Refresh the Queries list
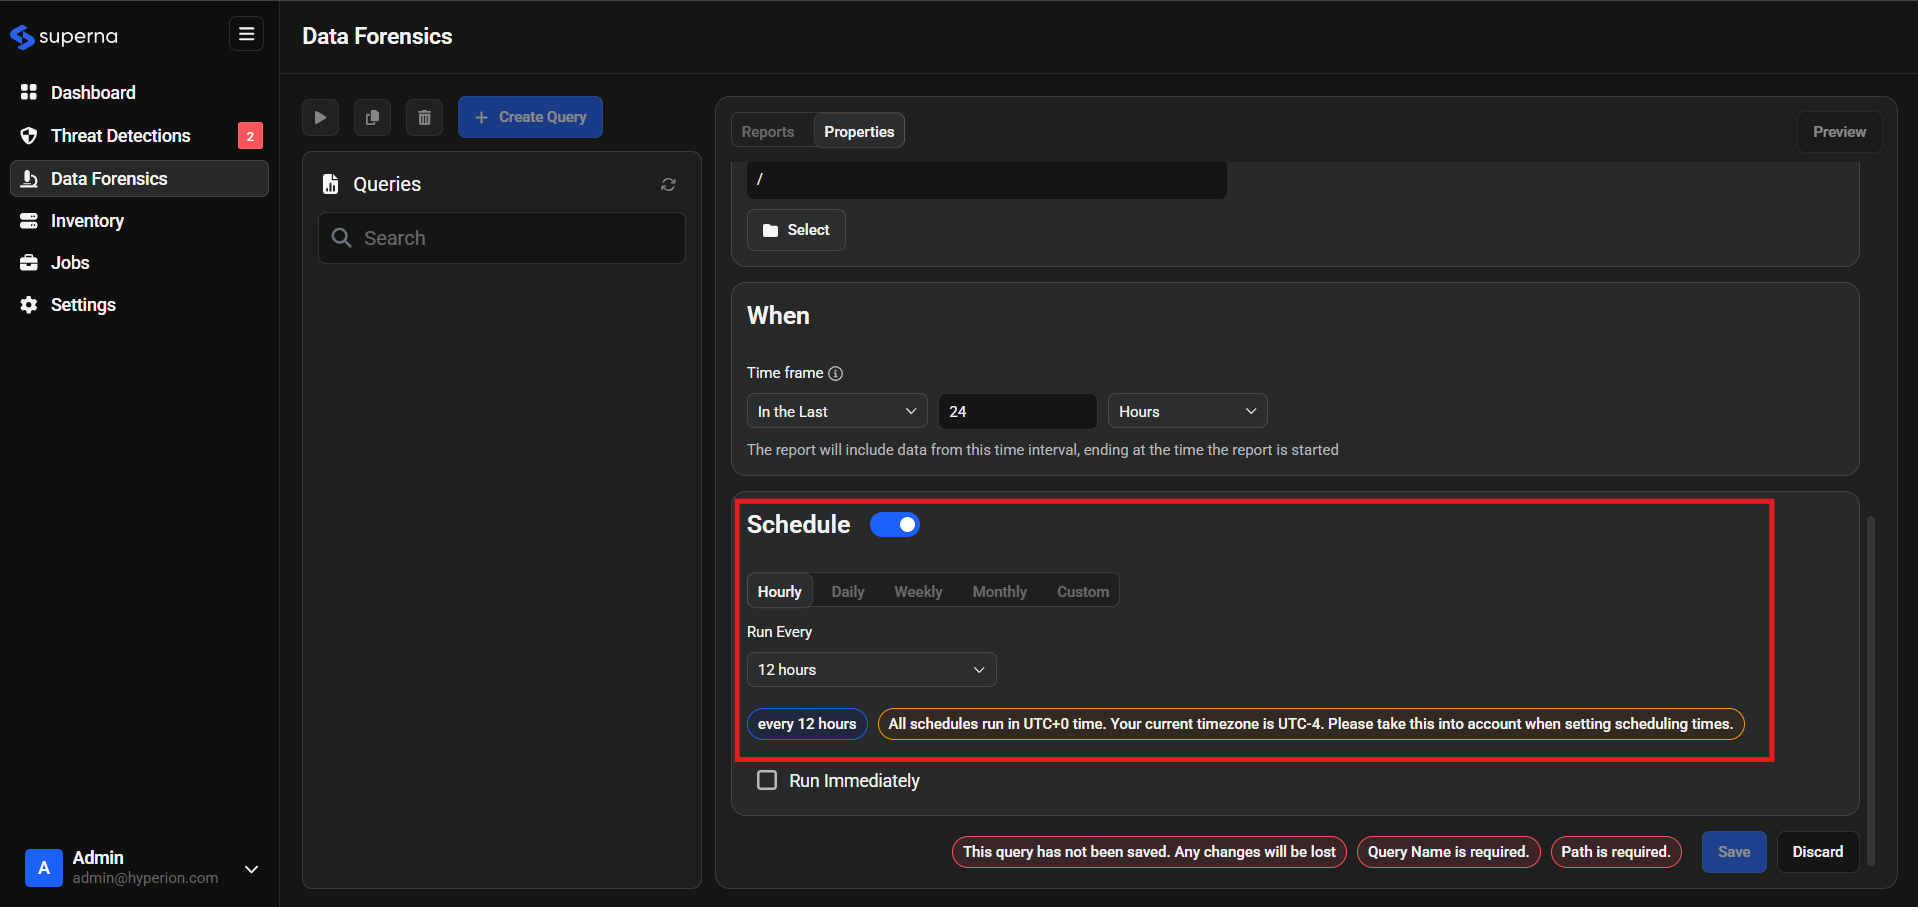This screenshot has height=907, width=1918. (x=668, y=184)
